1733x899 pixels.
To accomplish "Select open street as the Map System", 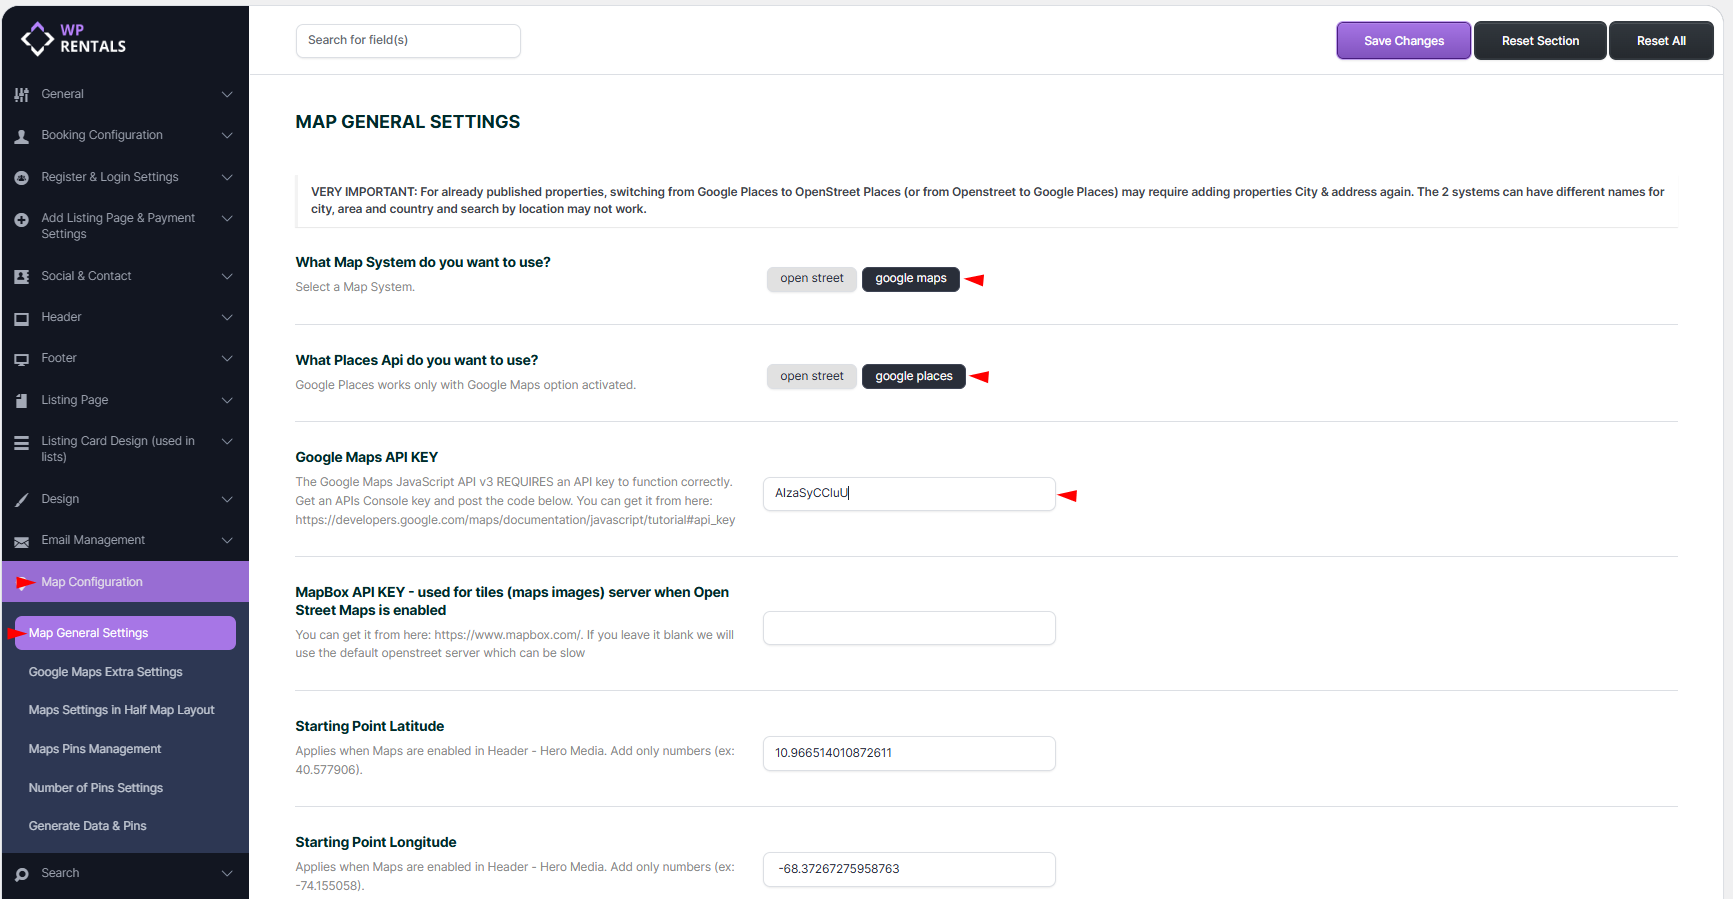I will point(811,279).
